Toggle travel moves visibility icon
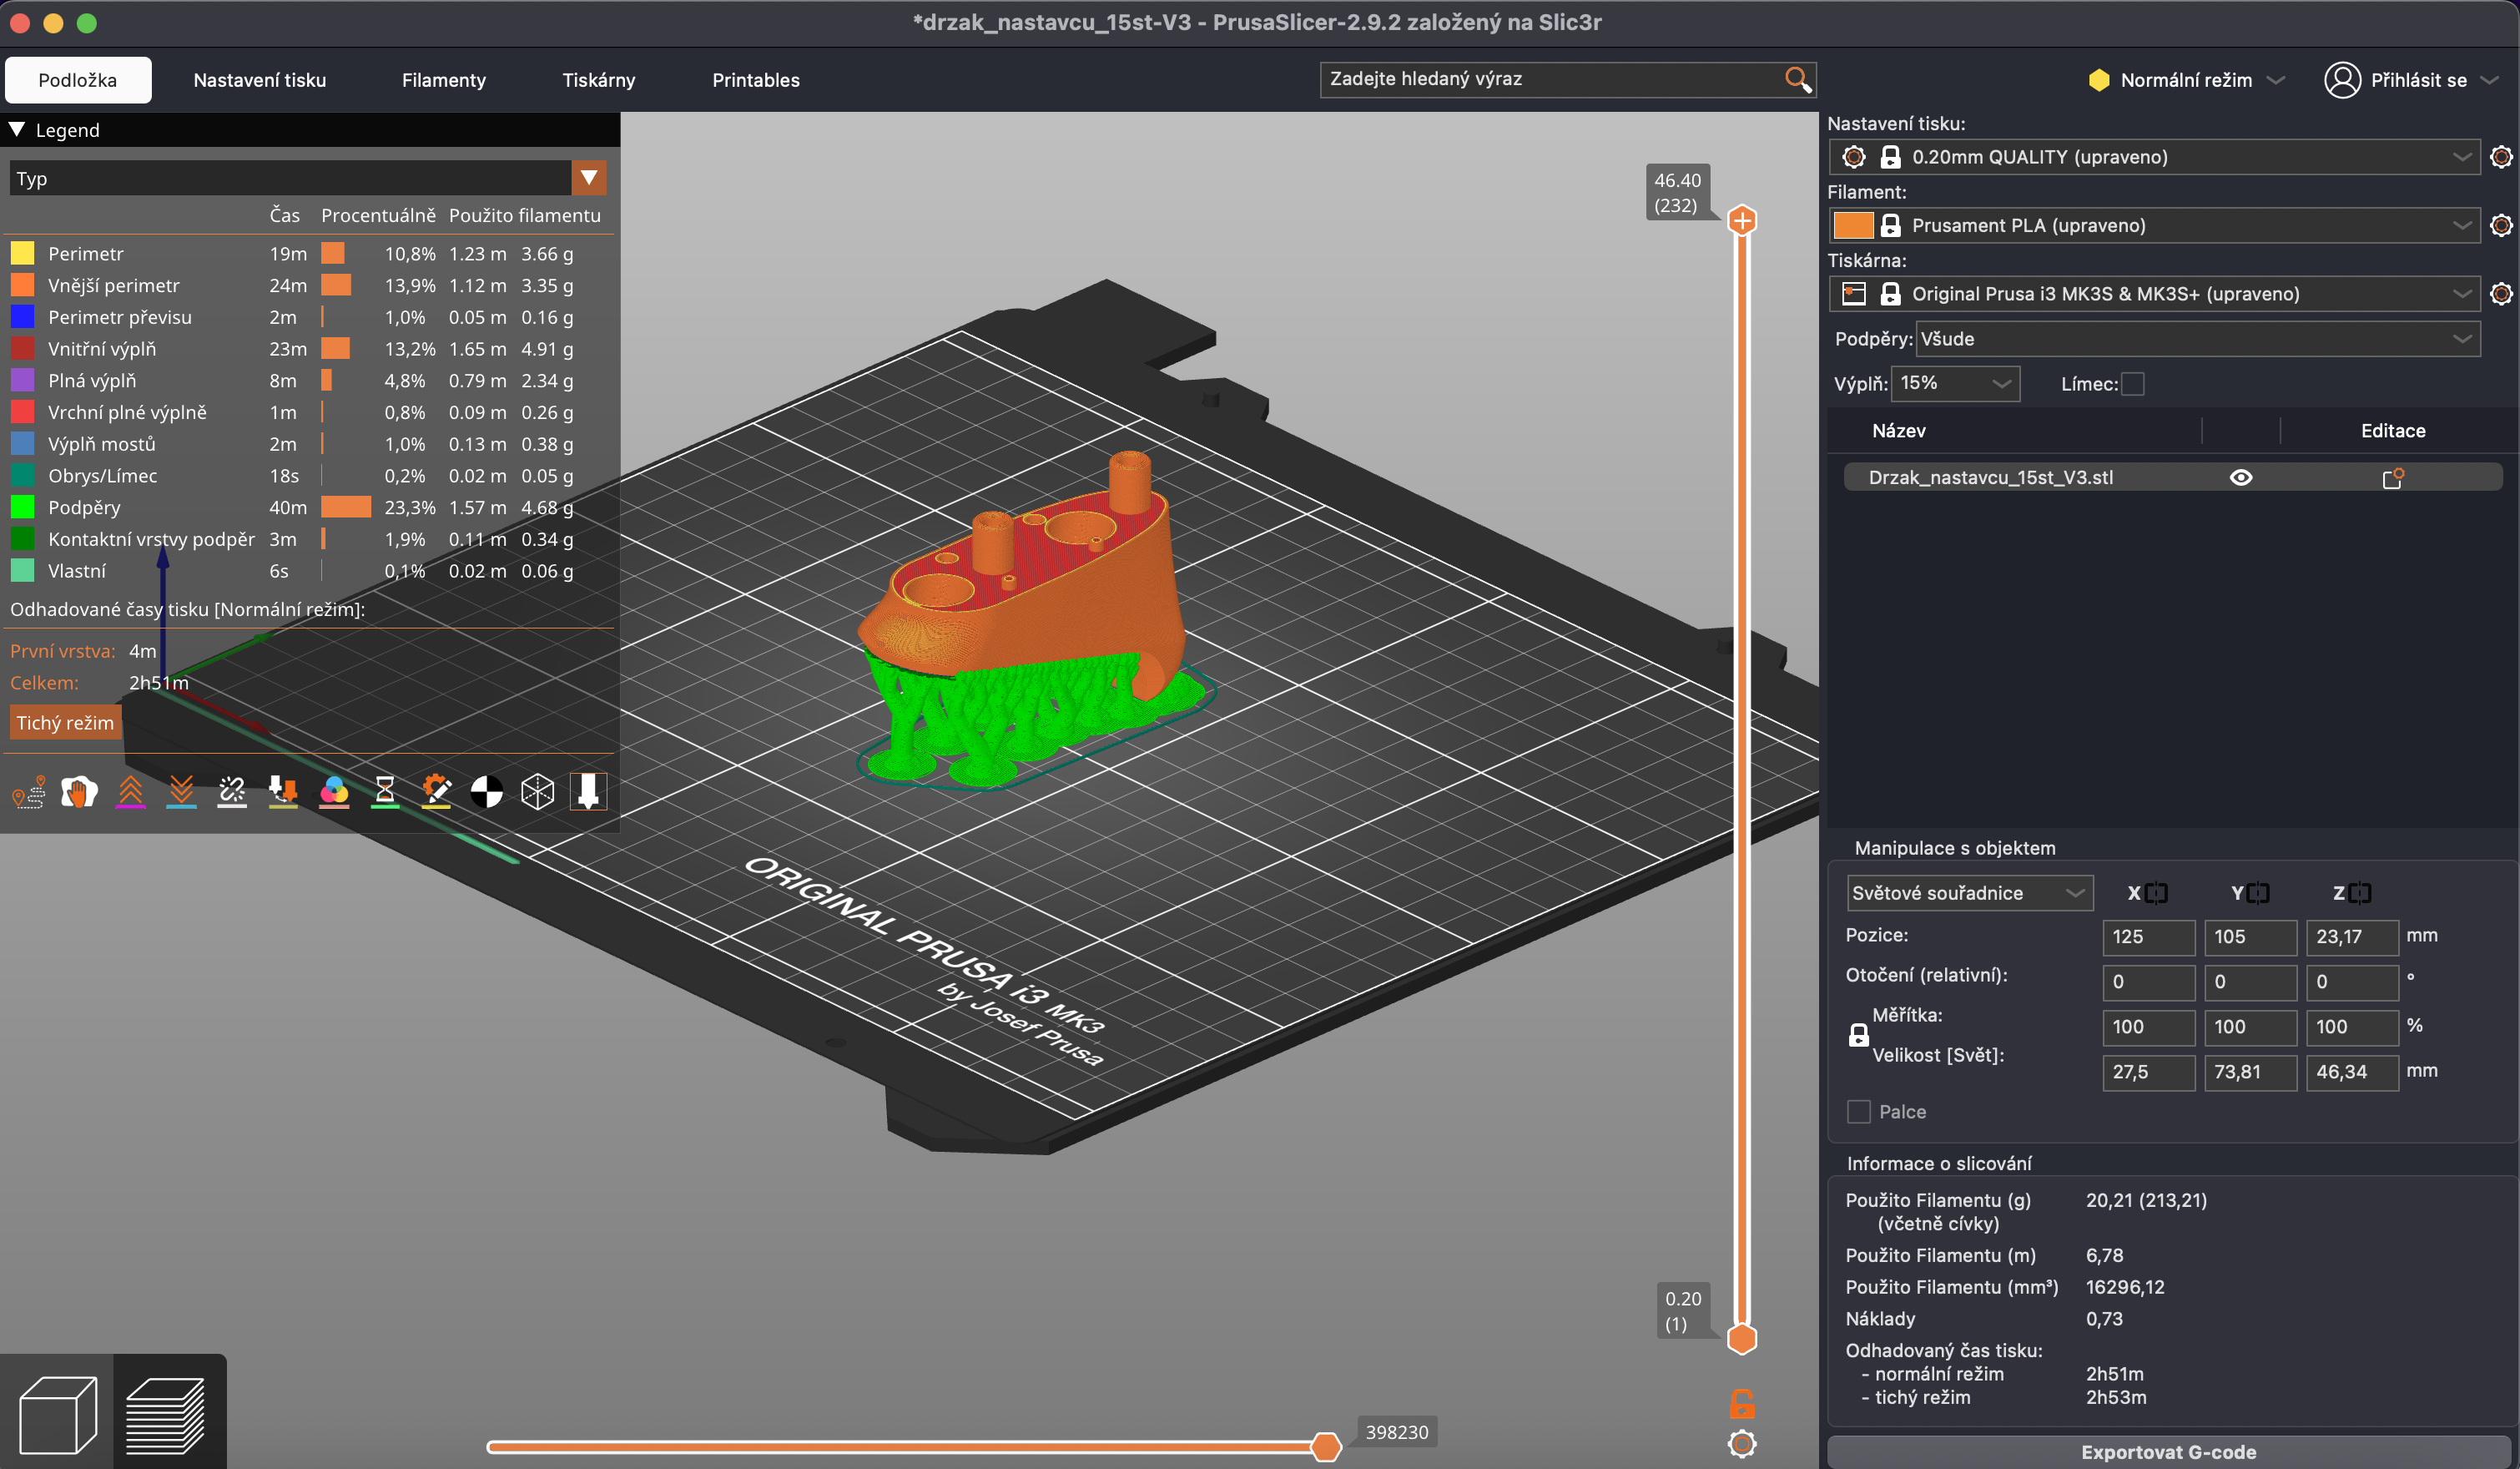The width and height of the screenshot is (2520, 1469). click(x=29, y=792)
